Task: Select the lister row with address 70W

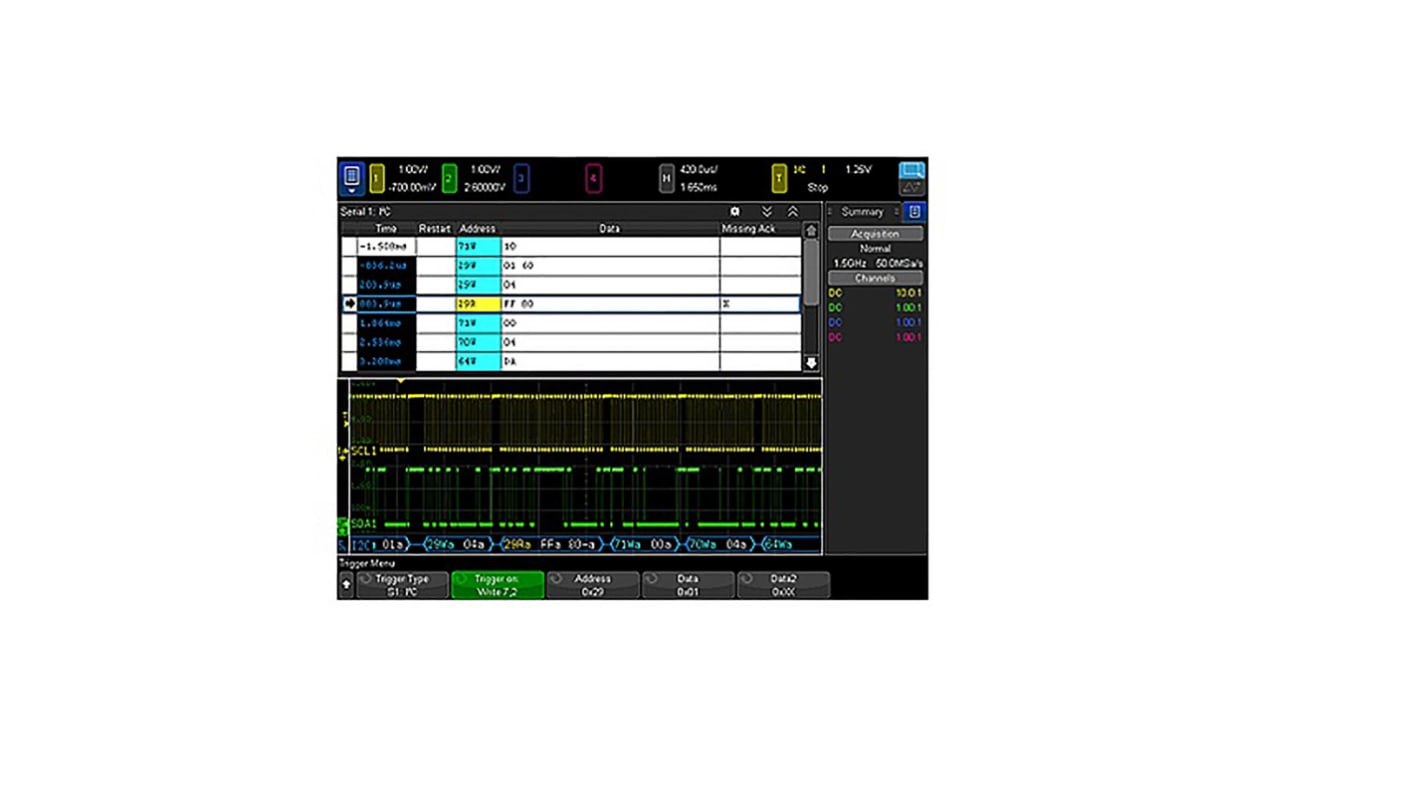Action: tap(571, 342)
